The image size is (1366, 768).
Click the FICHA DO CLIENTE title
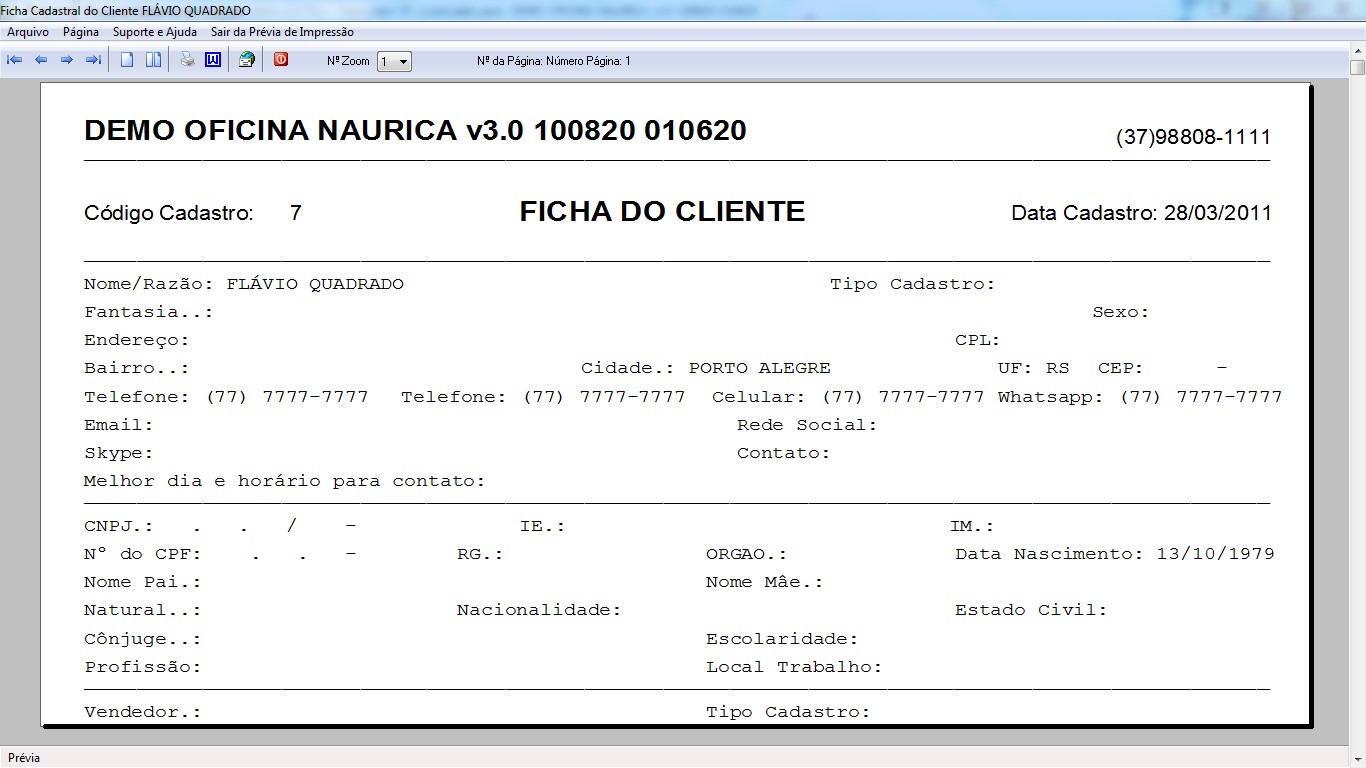coord(662,211)
